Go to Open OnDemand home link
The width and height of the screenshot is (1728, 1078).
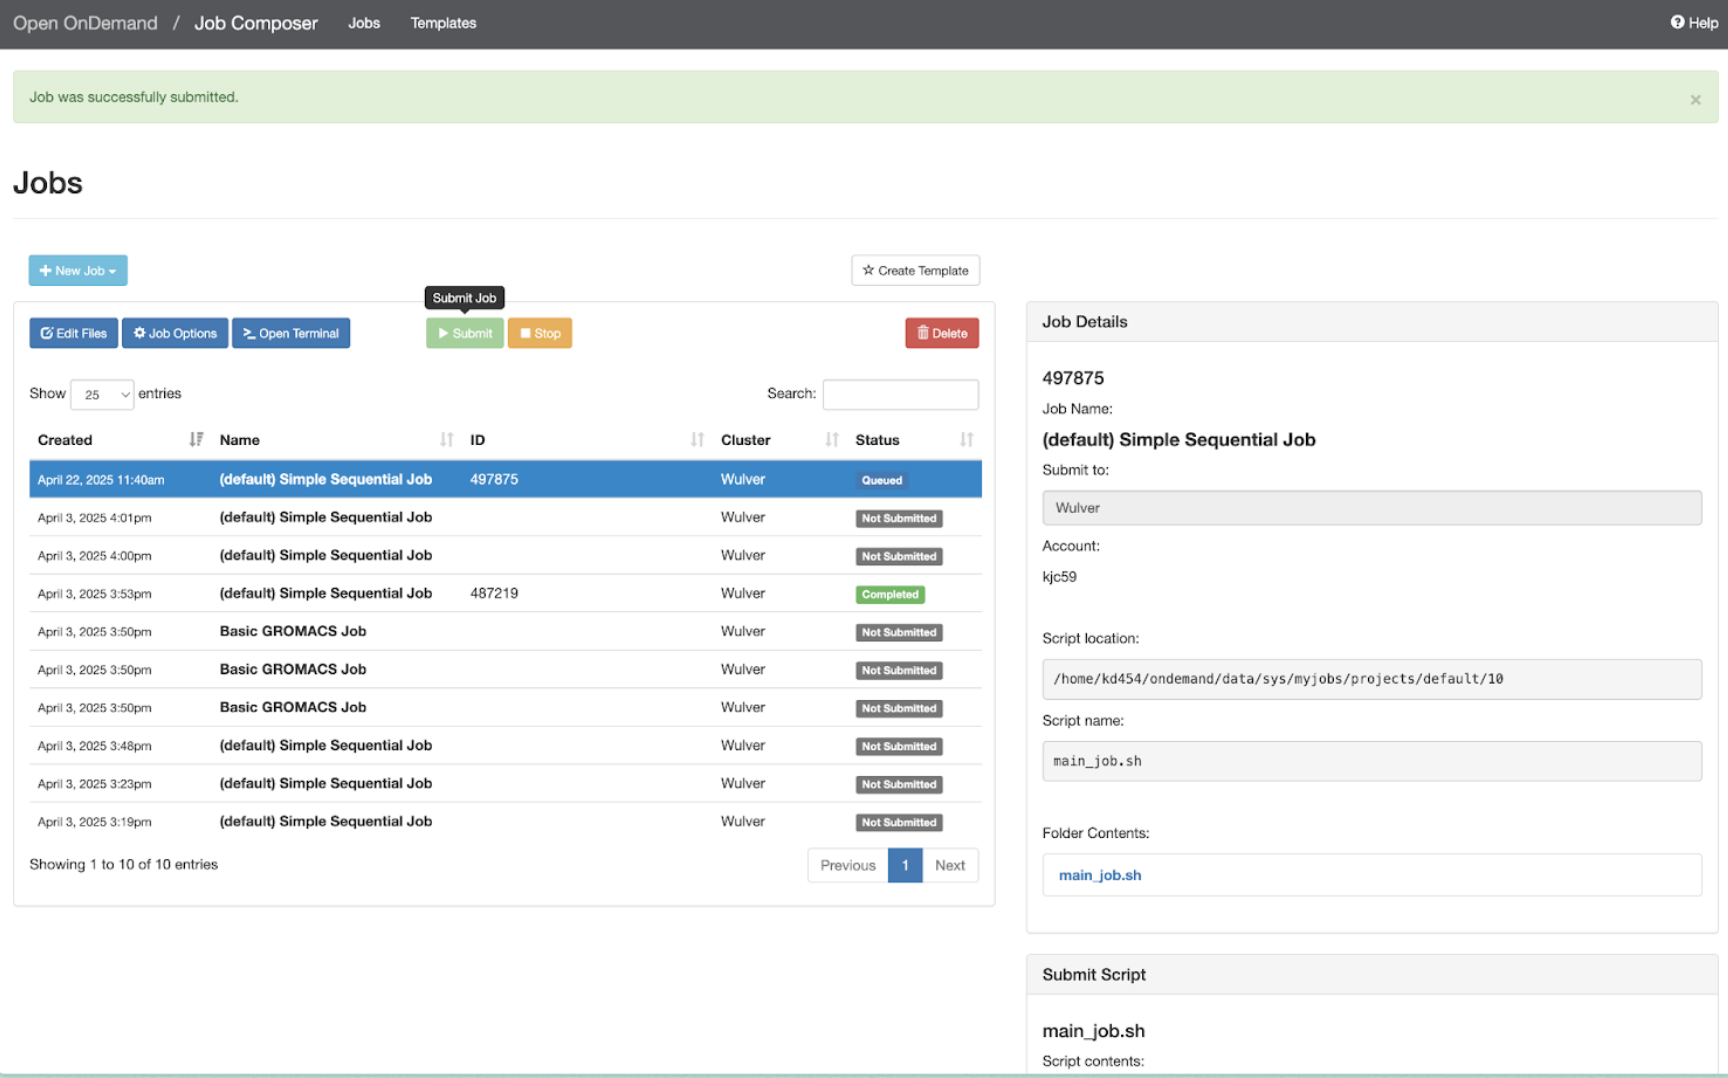85,23
